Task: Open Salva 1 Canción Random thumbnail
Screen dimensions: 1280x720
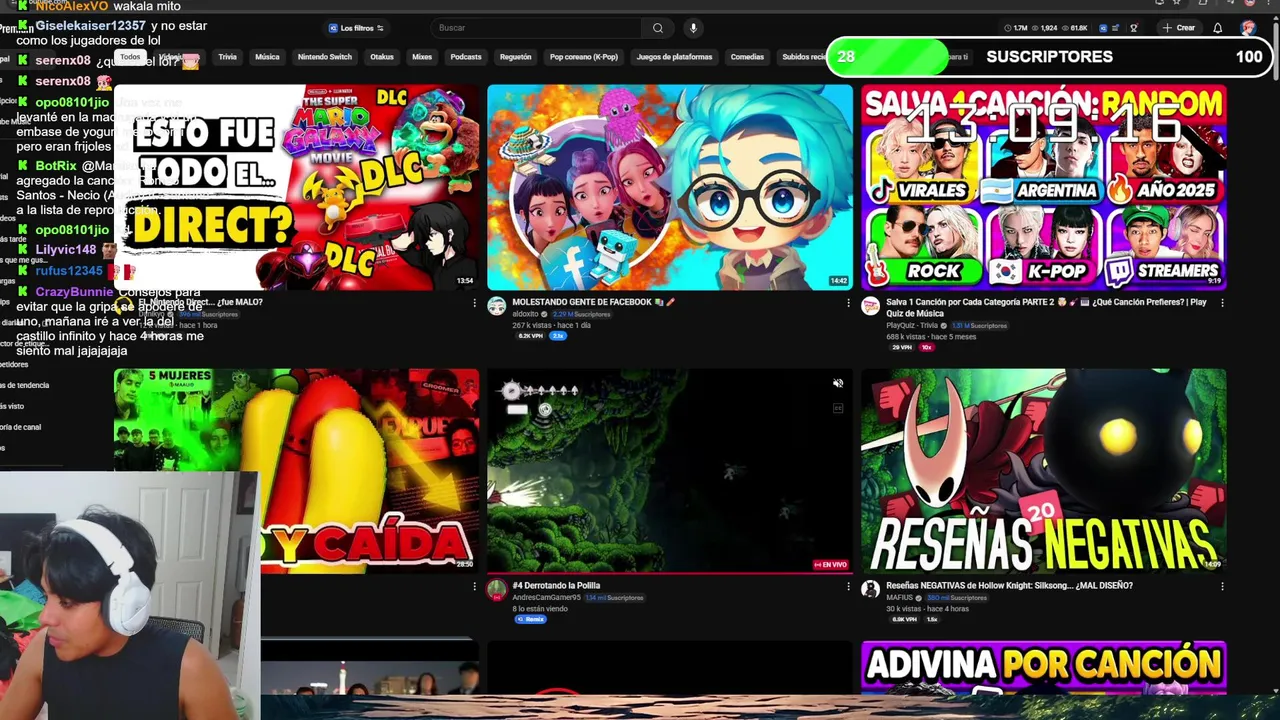Action: click(1044, 187)
